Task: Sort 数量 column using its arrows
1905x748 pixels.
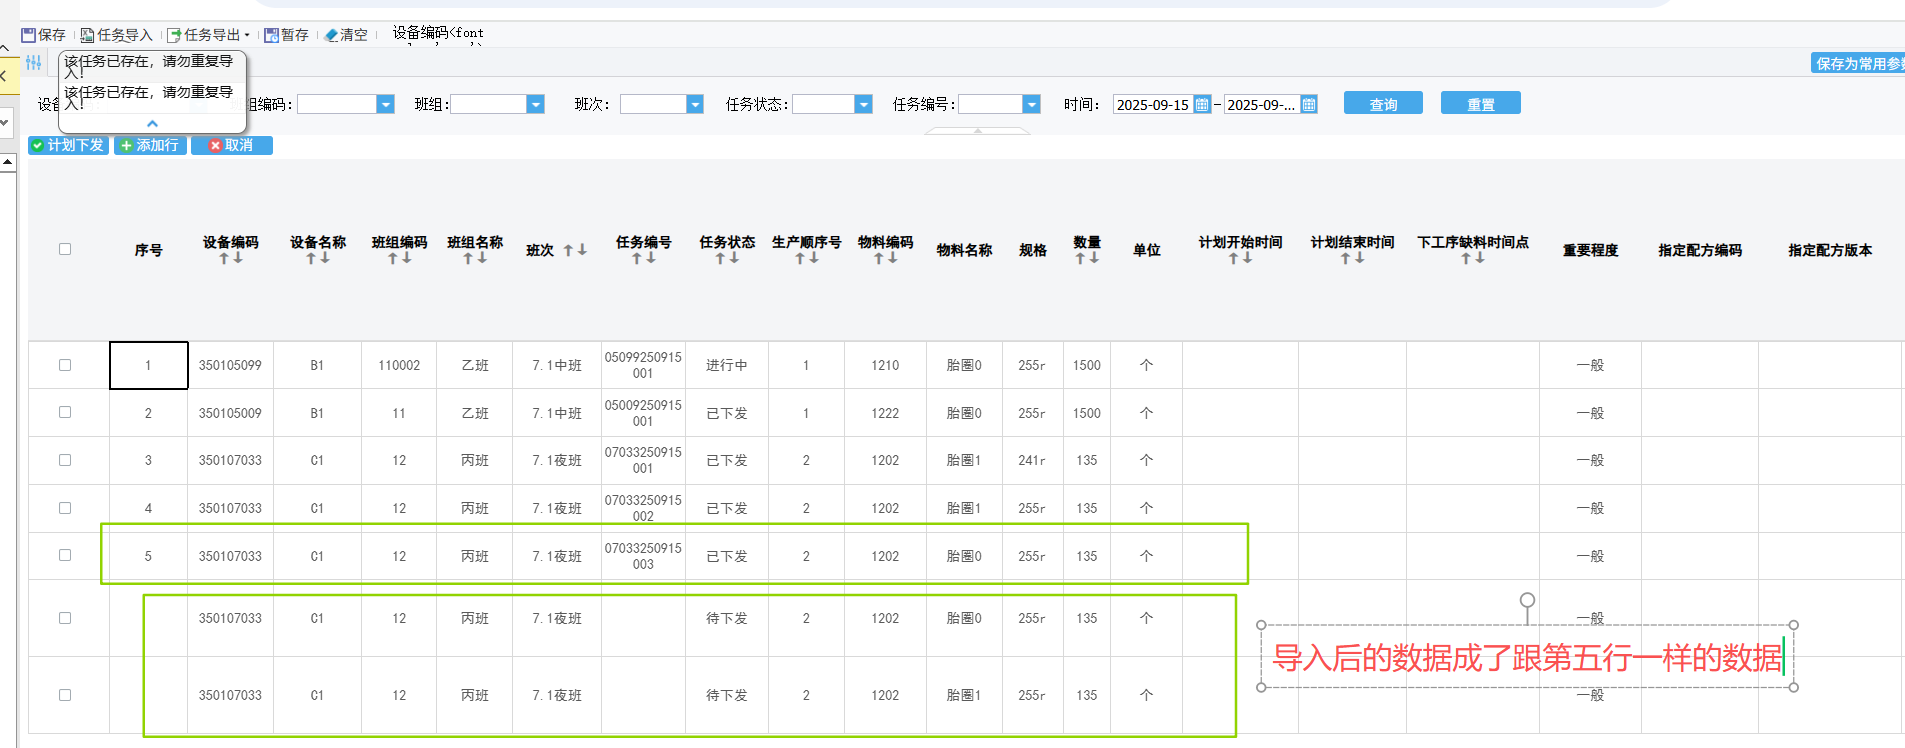Action: [1087, 258]
